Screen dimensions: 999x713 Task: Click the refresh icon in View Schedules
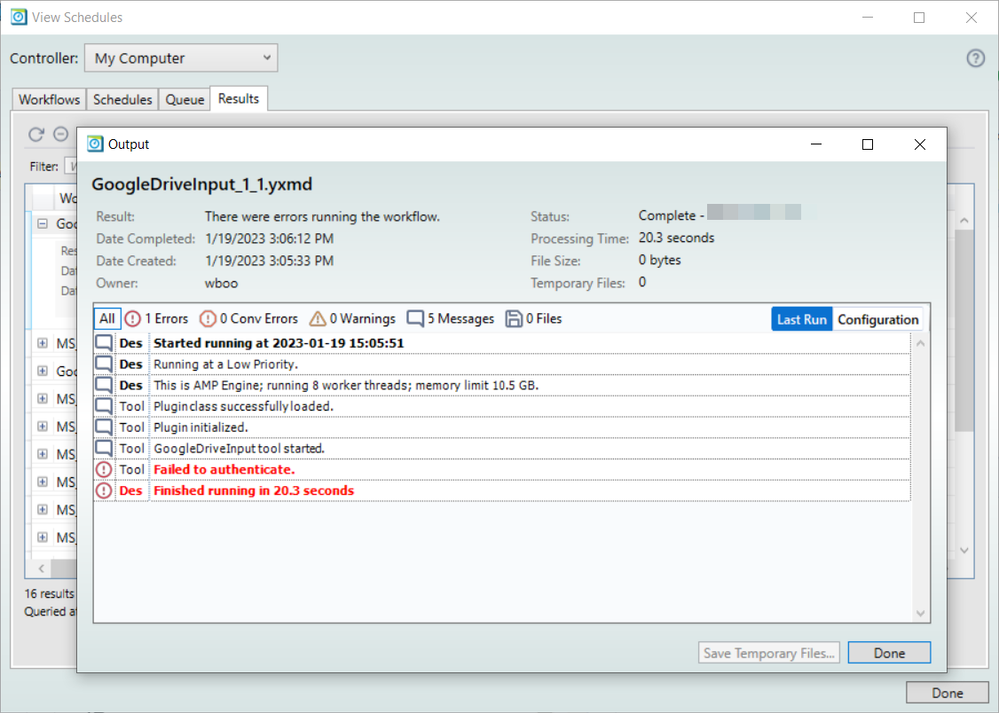pos(36,134)
